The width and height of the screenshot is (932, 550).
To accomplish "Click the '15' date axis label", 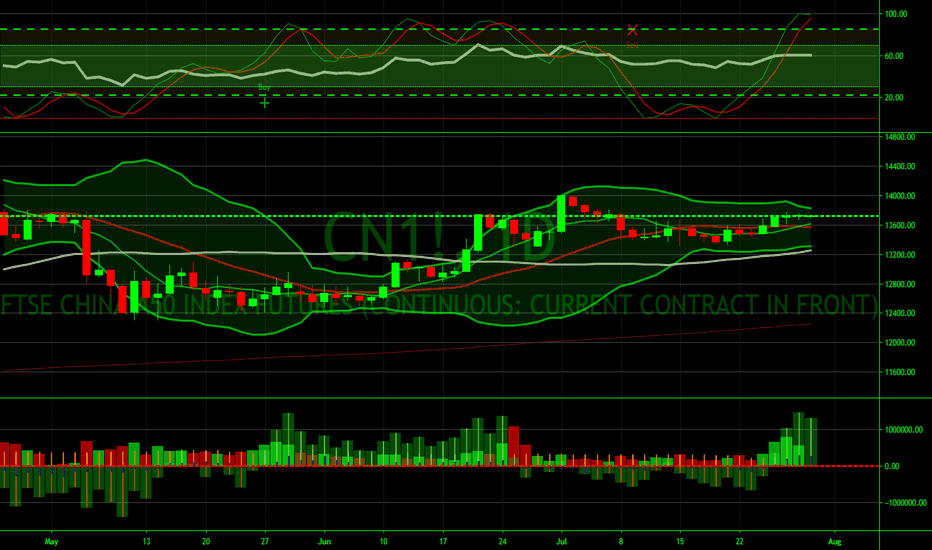I will click(680, 542).
